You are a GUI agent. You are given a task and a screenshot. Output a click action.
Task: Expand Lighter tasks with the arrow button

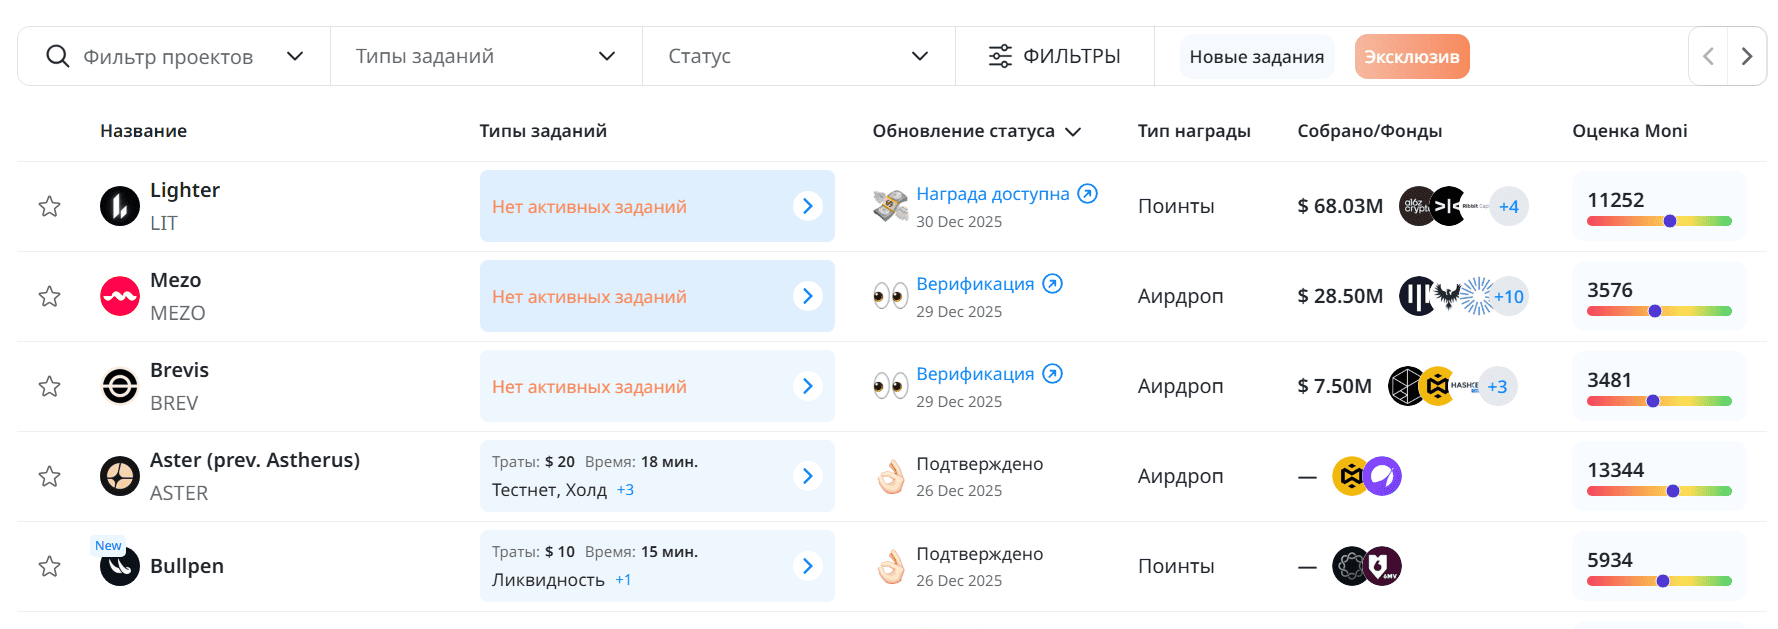coord(808,206)
